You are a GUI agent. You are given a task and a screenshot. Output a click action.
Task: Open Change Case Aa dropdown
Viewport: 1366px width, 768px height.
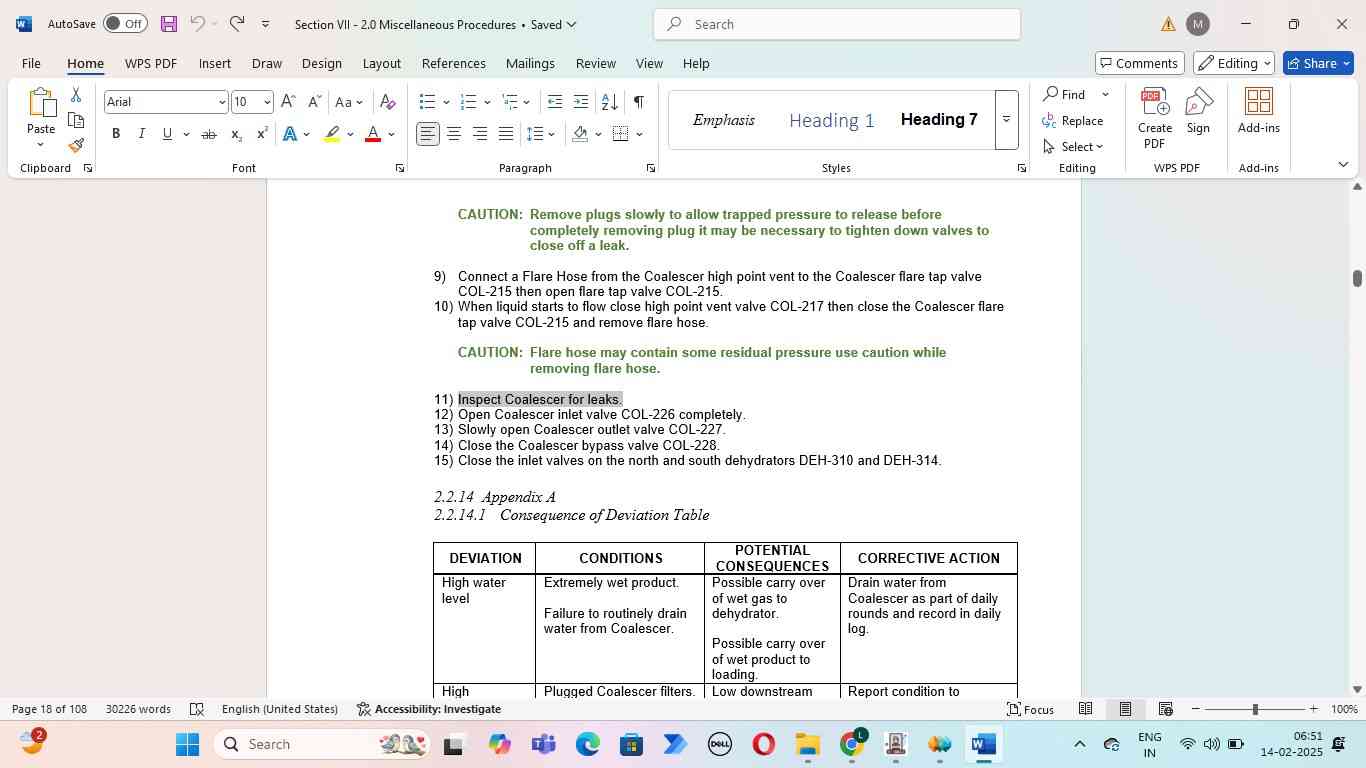point(349,102)
